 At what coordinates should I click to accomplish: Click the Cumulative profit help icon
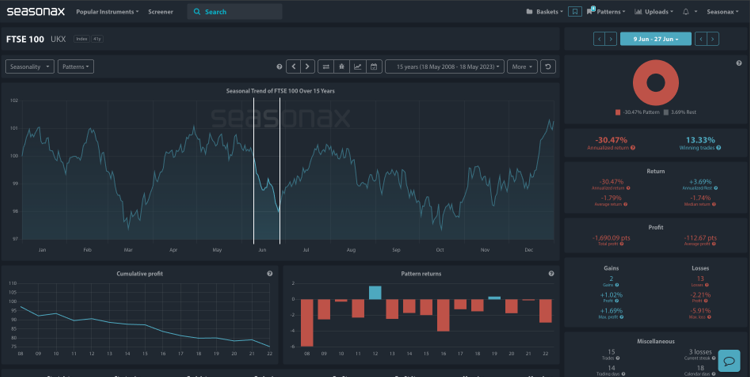pos(270,274)
